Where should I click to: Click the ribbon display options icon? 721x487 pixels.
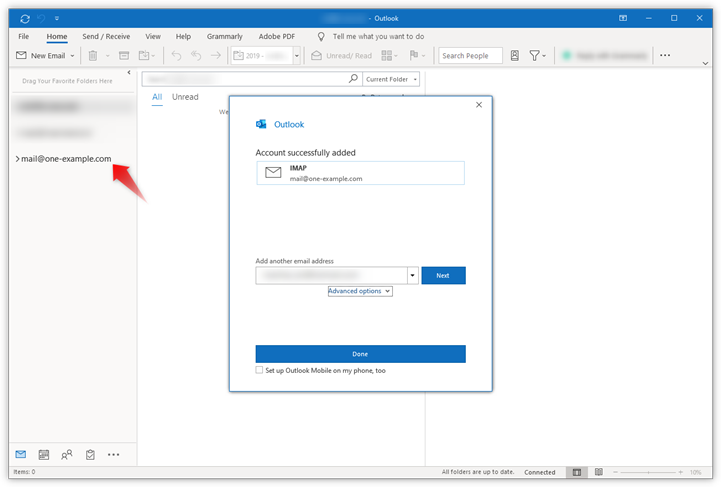(x=623, y=18)
